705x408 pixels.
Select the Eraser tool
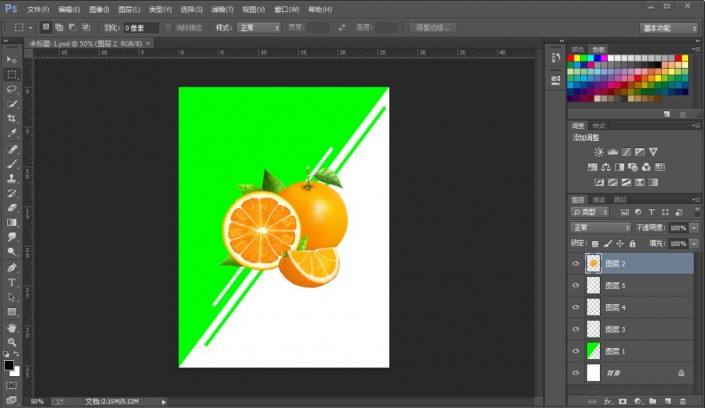click(12, 208)
